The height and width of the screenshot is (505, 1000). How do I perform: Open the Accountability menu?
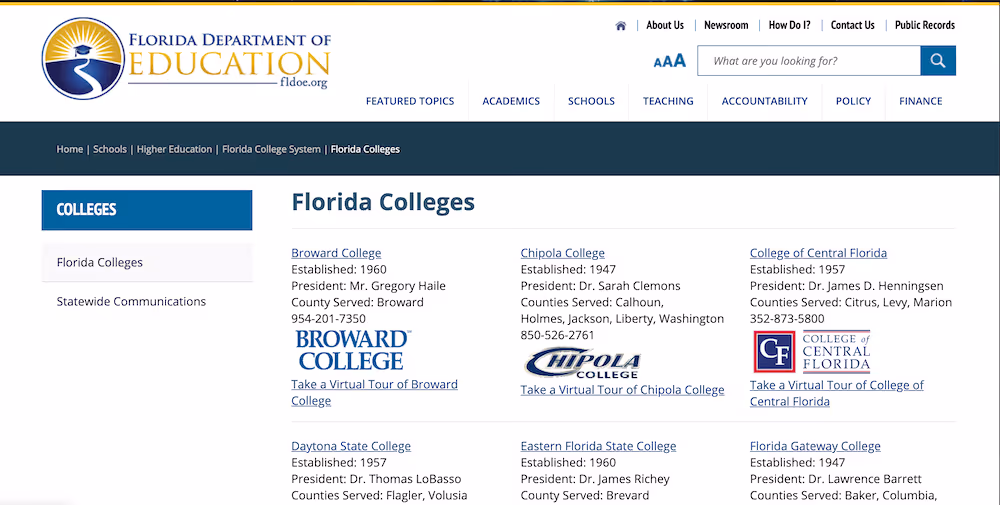tap(764, 101)
